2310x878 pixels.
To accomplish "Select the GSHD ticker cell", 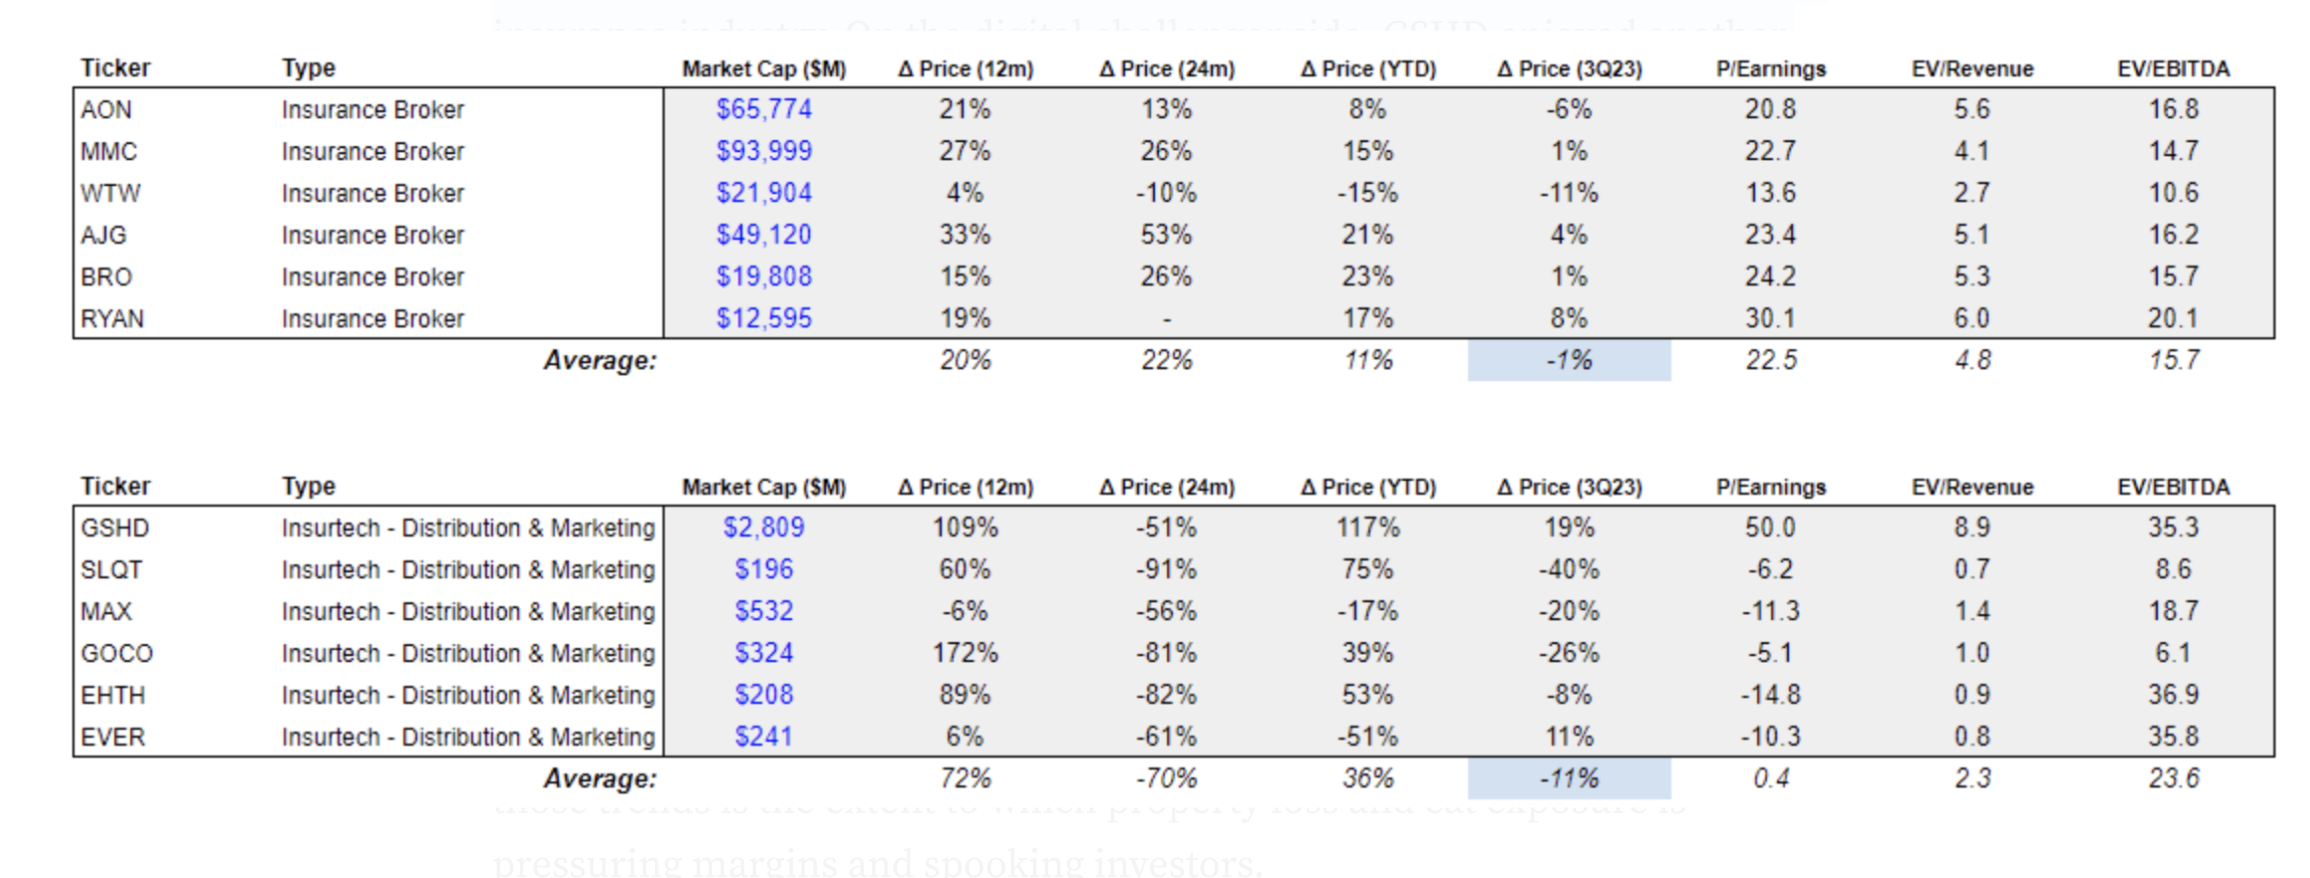I will point(115,528).
